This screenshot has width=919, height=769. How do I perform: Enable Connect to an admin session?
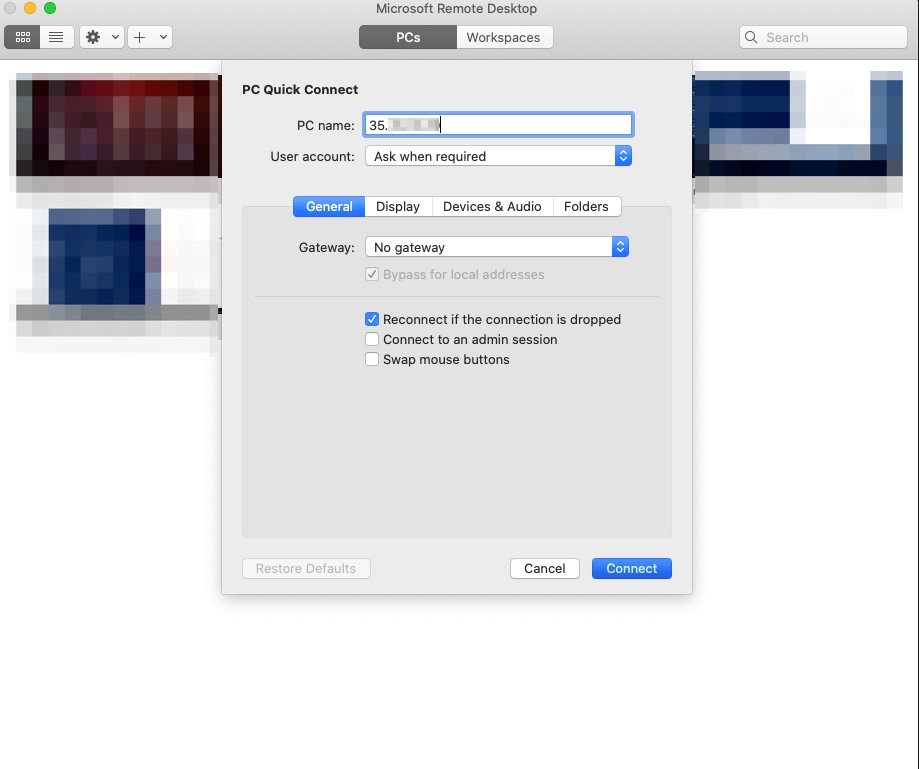[x=372, y=339]
